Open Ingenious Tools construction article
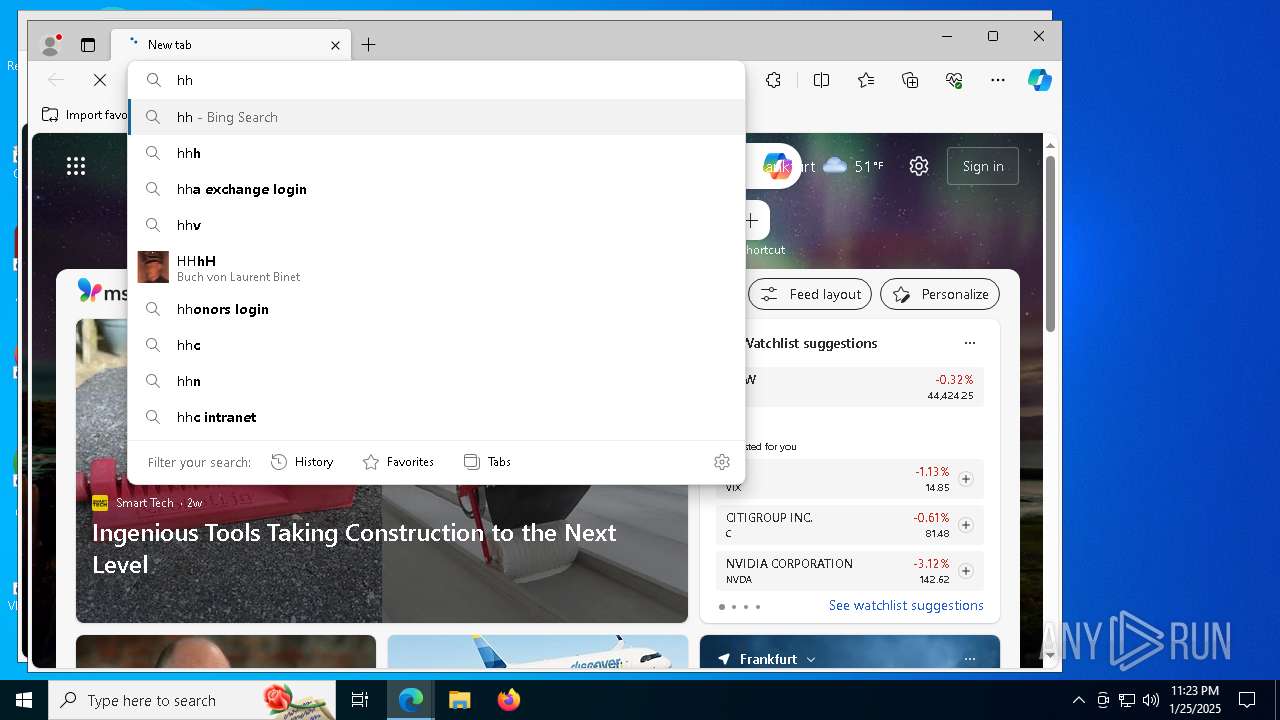This screenshot has height=720, width=1280. tap(354, 548)
